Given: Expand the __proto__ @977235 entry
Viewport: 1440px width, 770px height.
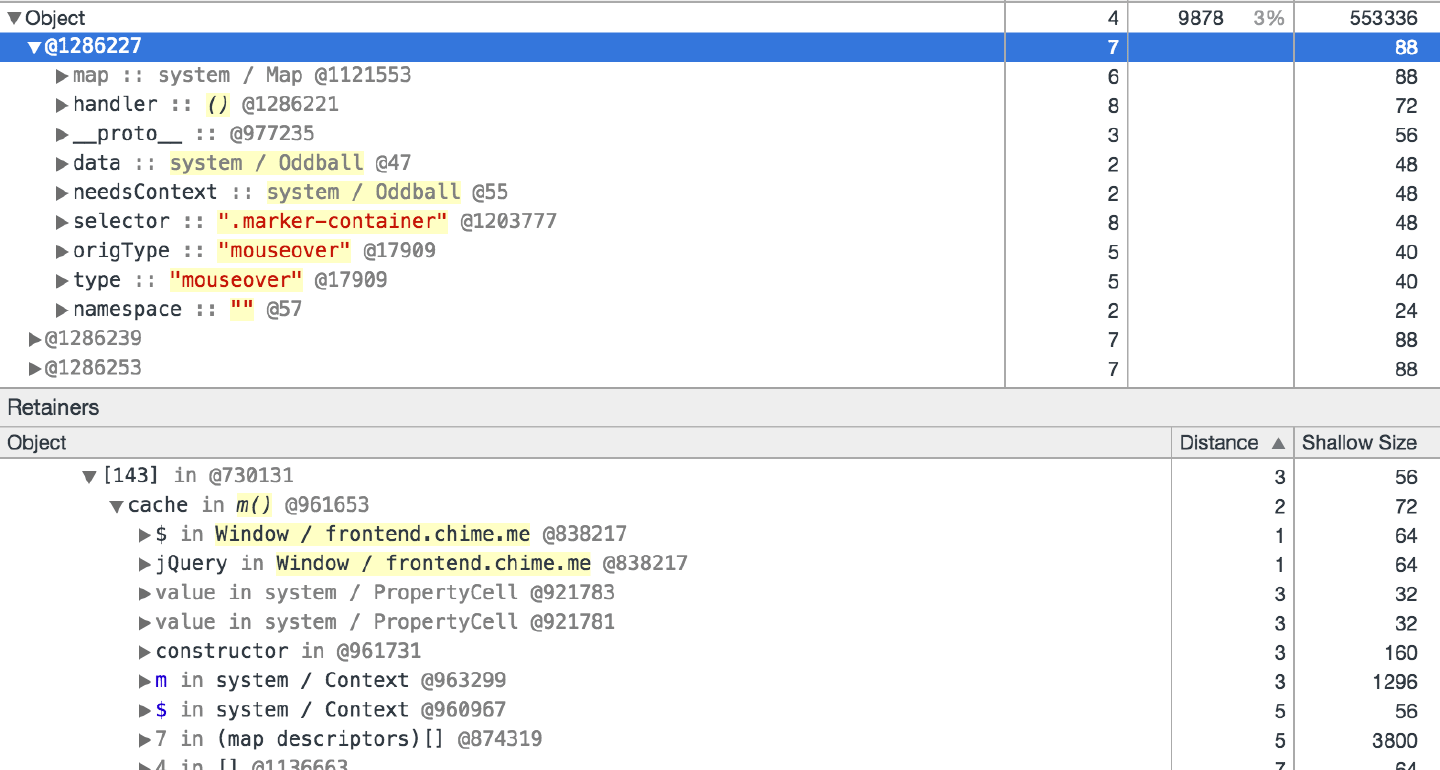Looking at the screenshot, I should (x=62, y=134).
